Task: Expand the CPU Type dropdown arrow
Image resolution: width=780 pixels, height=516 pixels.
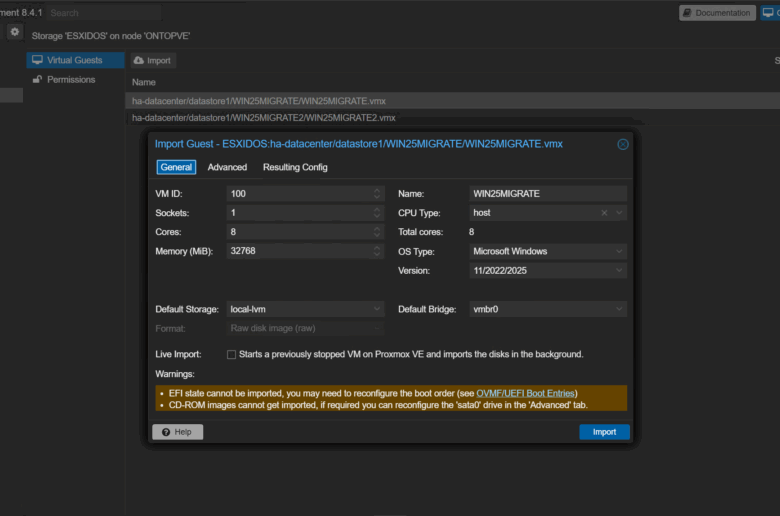Action: [619, 213]
